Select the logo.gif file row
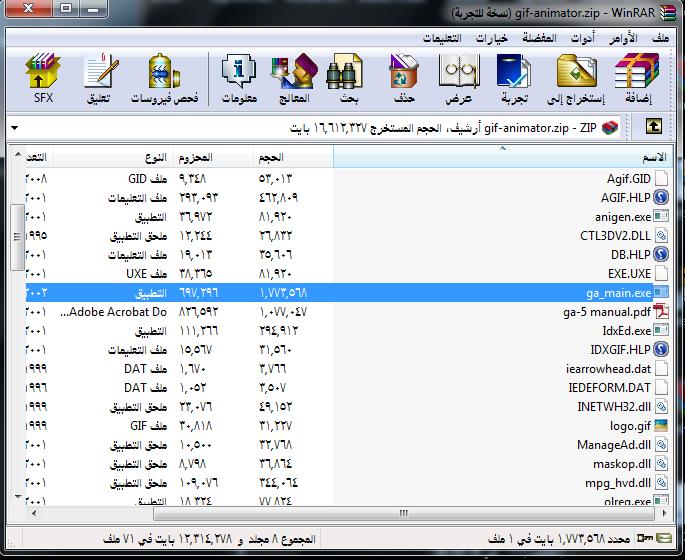The height and width of the screenshot is (560, 685). click(629, 425)
